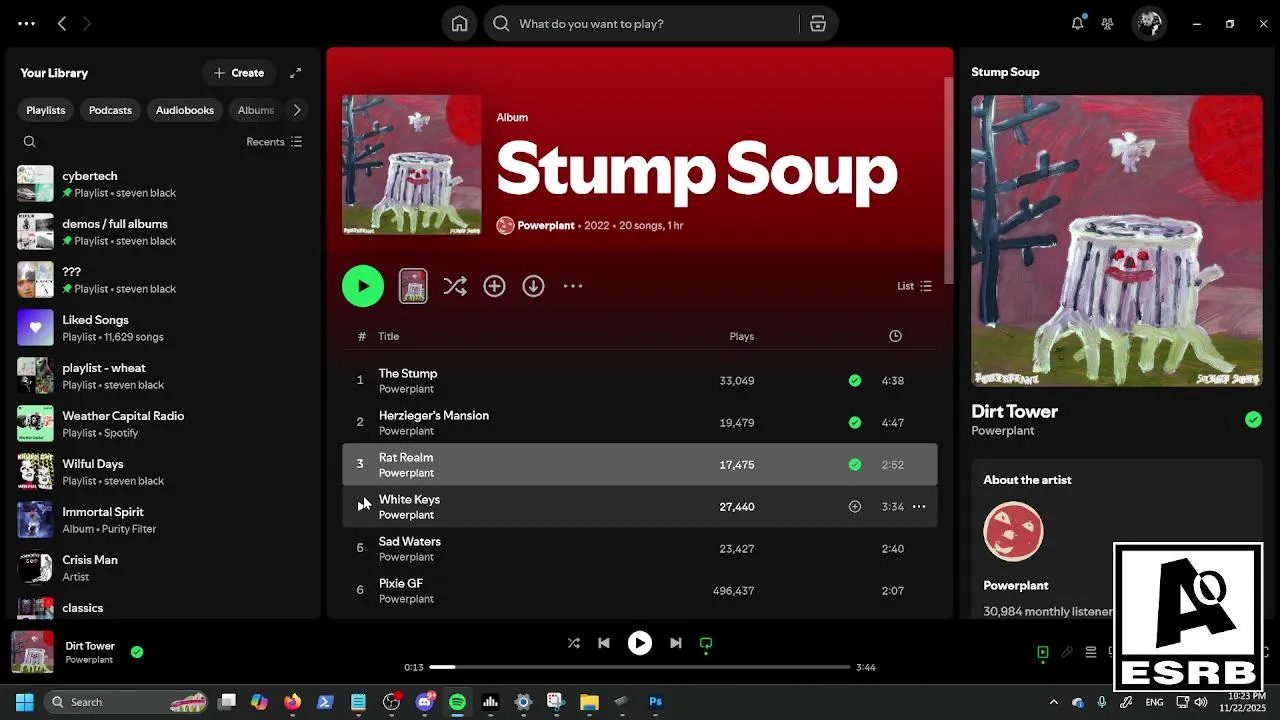Open the Now Playing large cover art
1280x720 pixels.
1117,241
